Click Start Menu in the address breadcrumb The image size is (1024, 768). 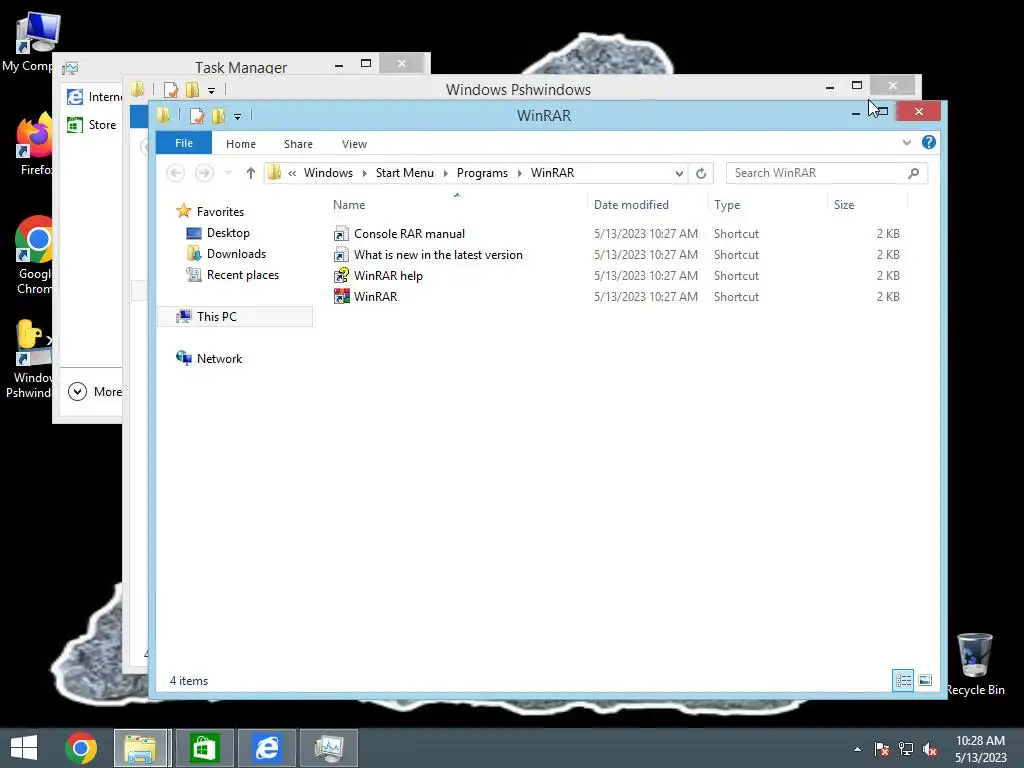tap(404, 172)
